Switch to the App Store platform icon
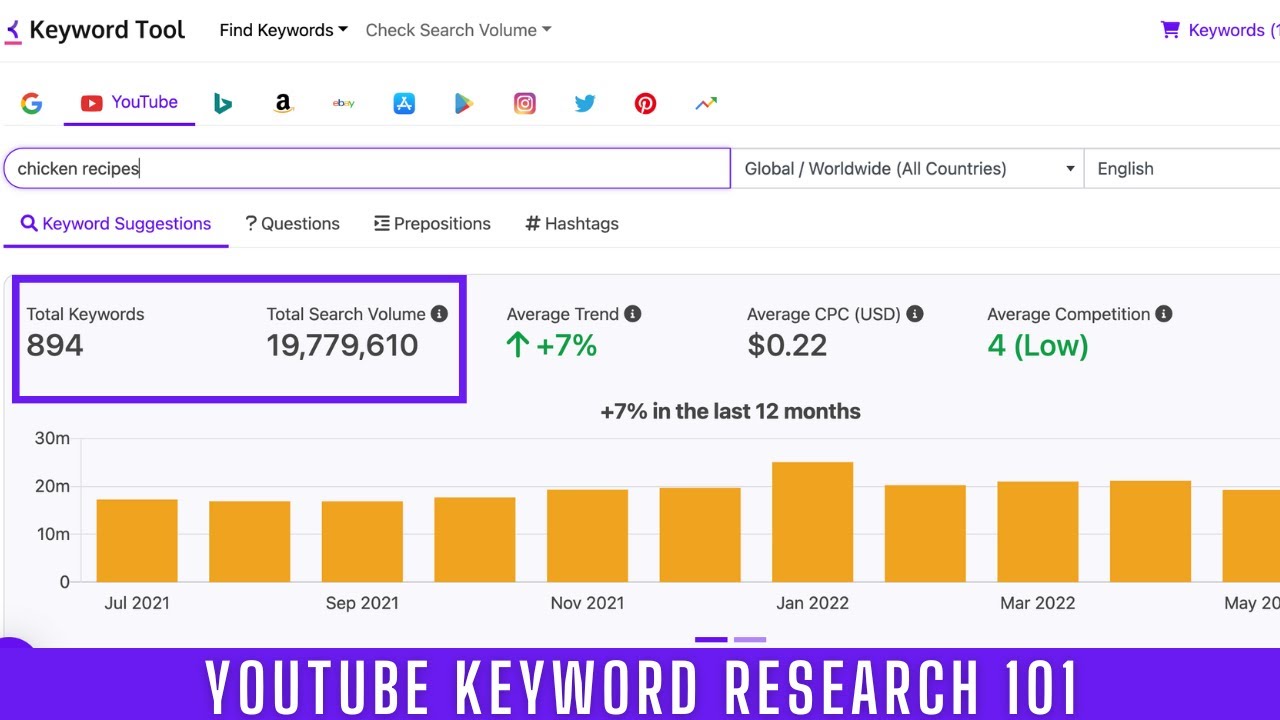 tap(404, 103)
